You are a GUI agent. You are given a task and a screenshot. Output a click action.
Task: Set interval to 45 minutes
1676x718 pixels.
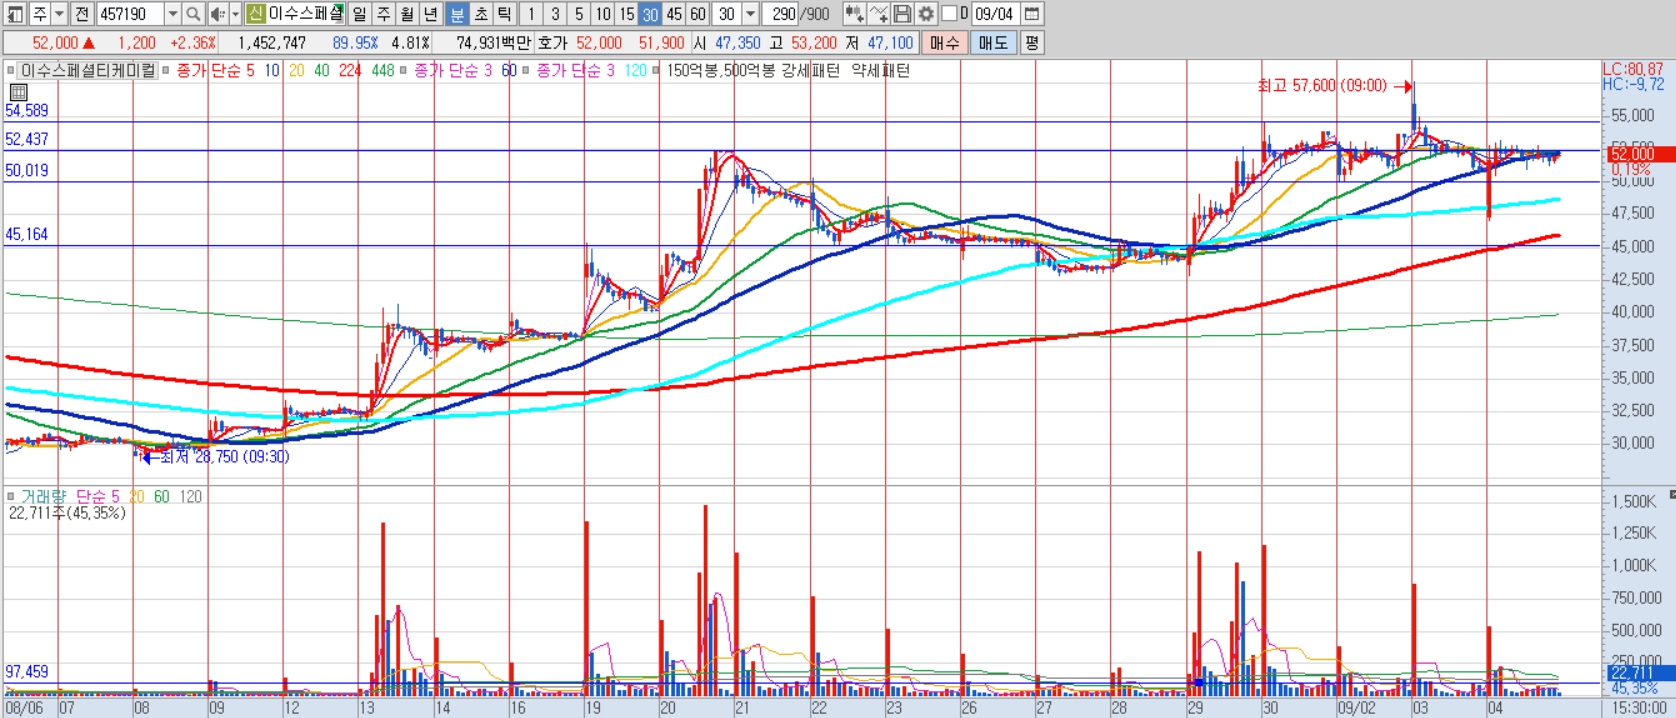pos(674,14)
